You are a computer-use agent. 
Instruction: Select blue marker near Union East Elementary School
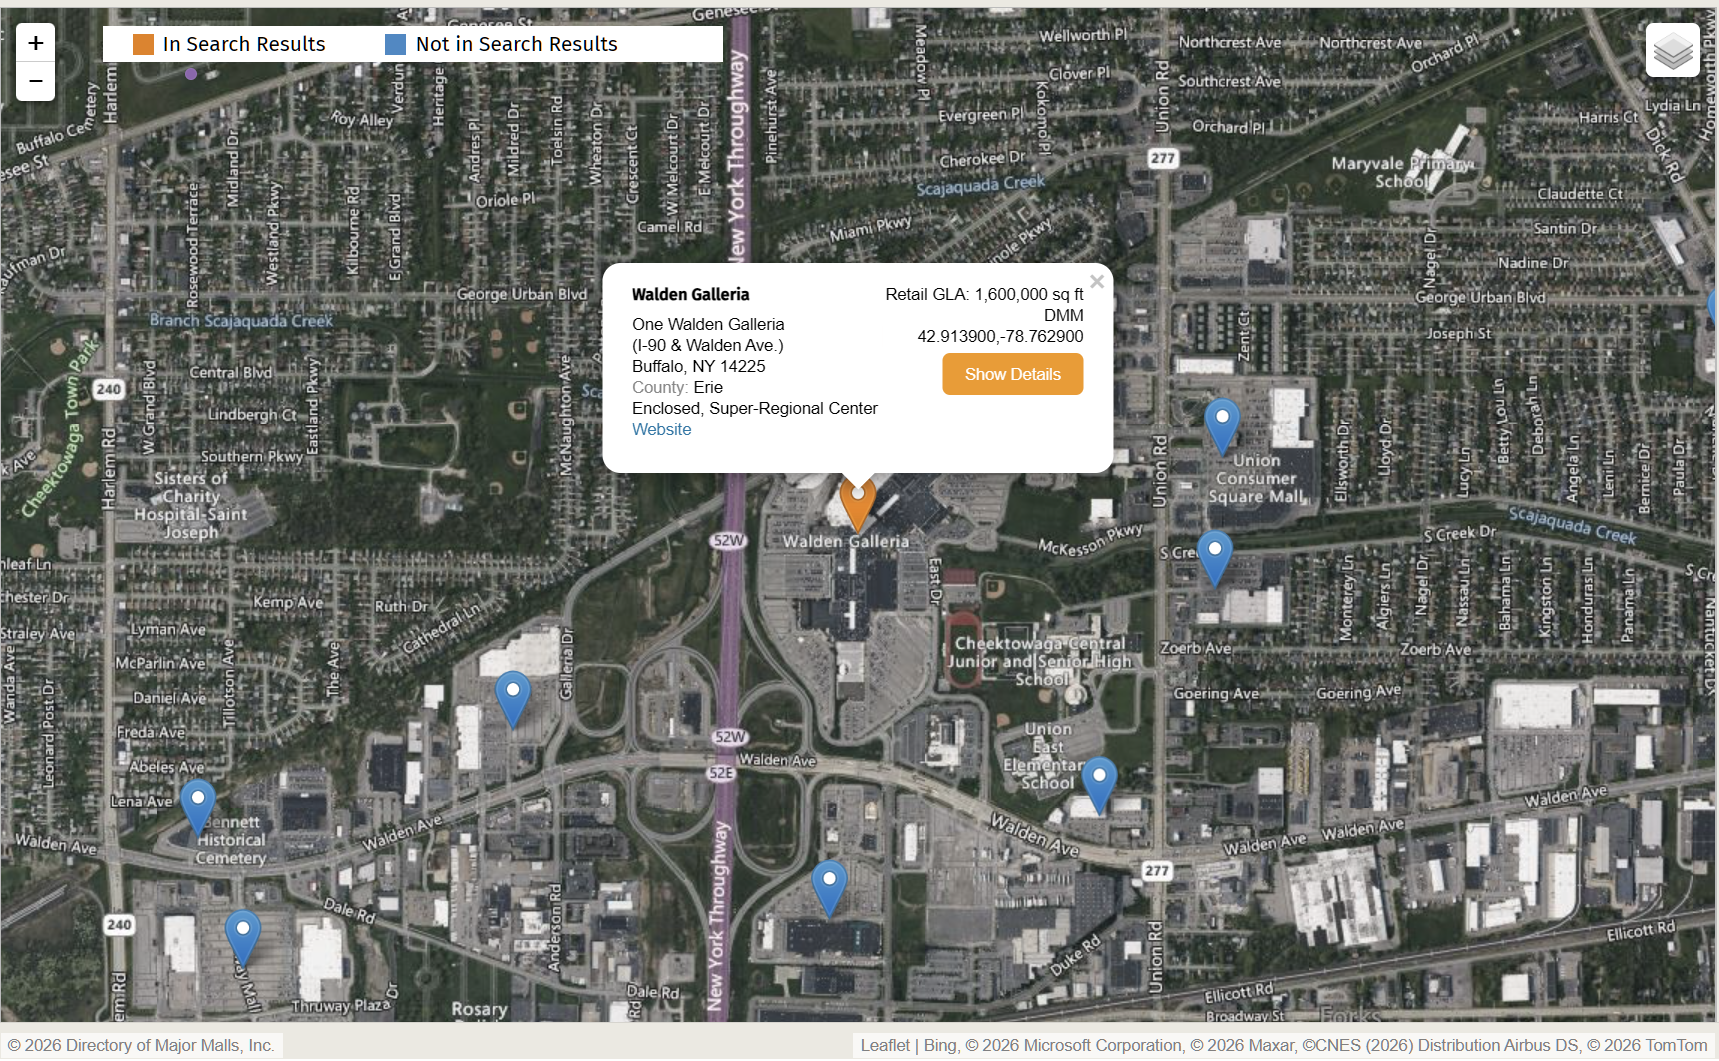click(x=1099, y=784)
